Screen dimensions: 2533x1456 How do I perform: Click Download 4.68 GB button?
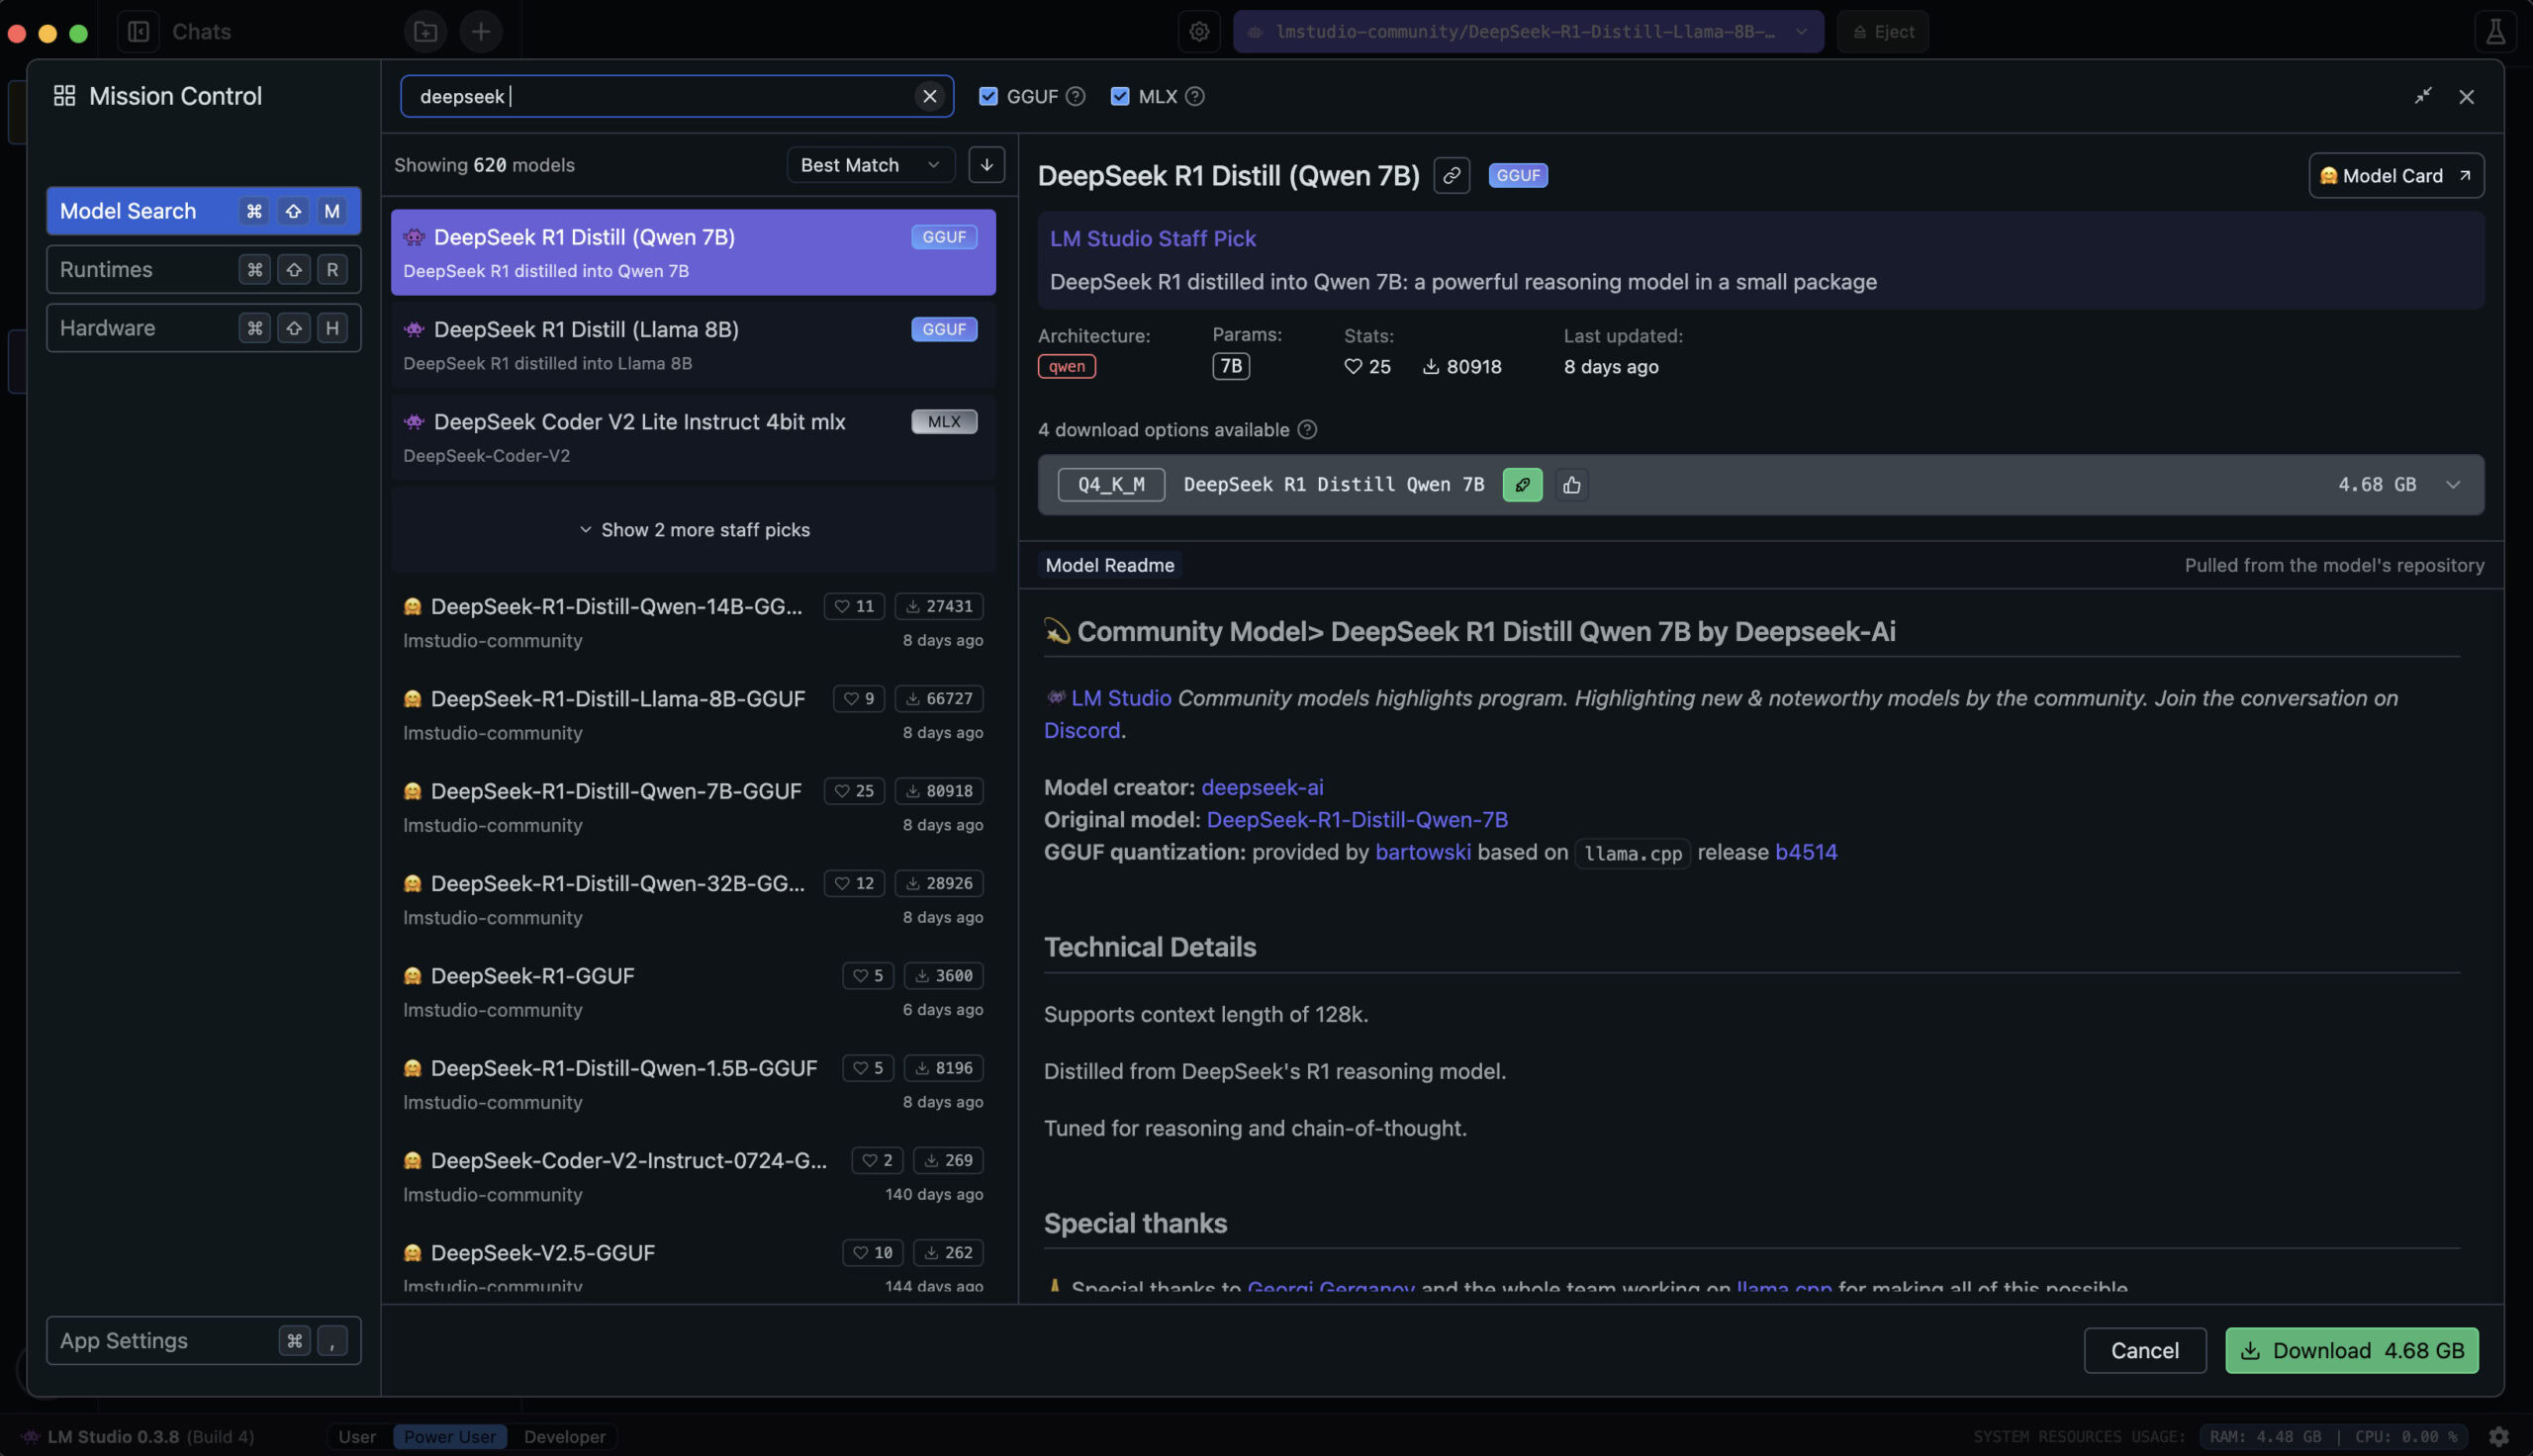coord(2350,1351)
